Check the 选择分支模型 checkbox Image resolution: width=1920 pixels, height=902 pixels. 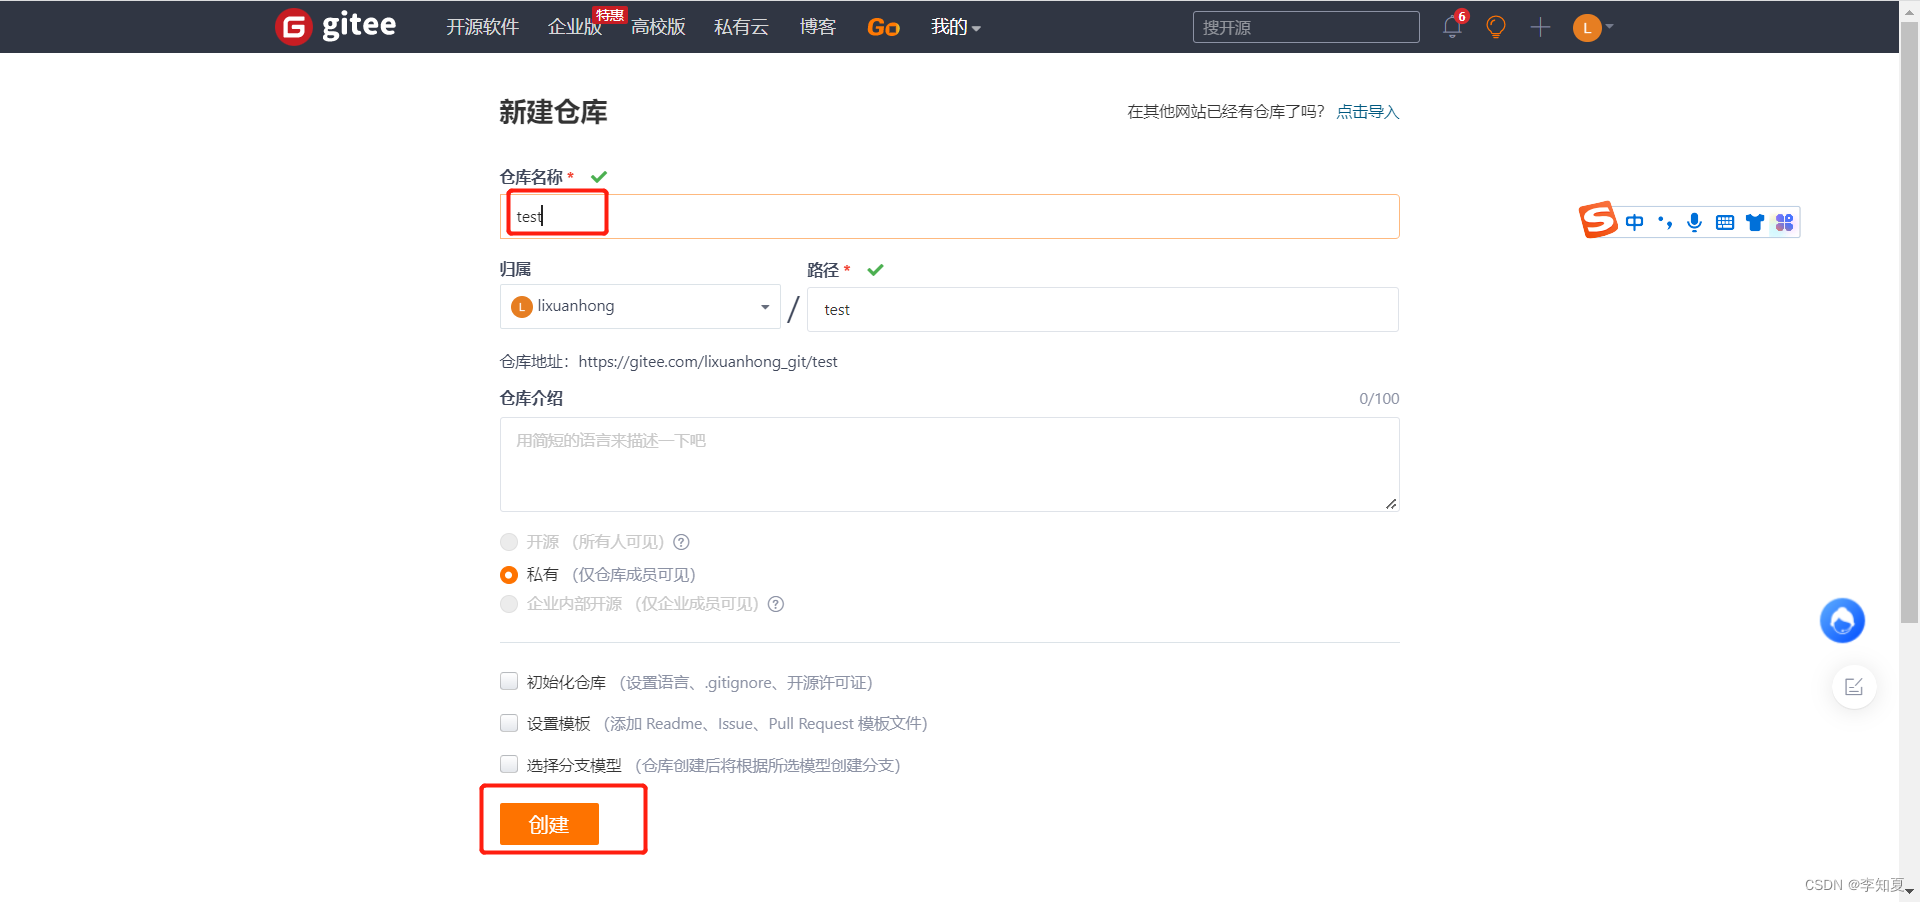click(509, 765)
